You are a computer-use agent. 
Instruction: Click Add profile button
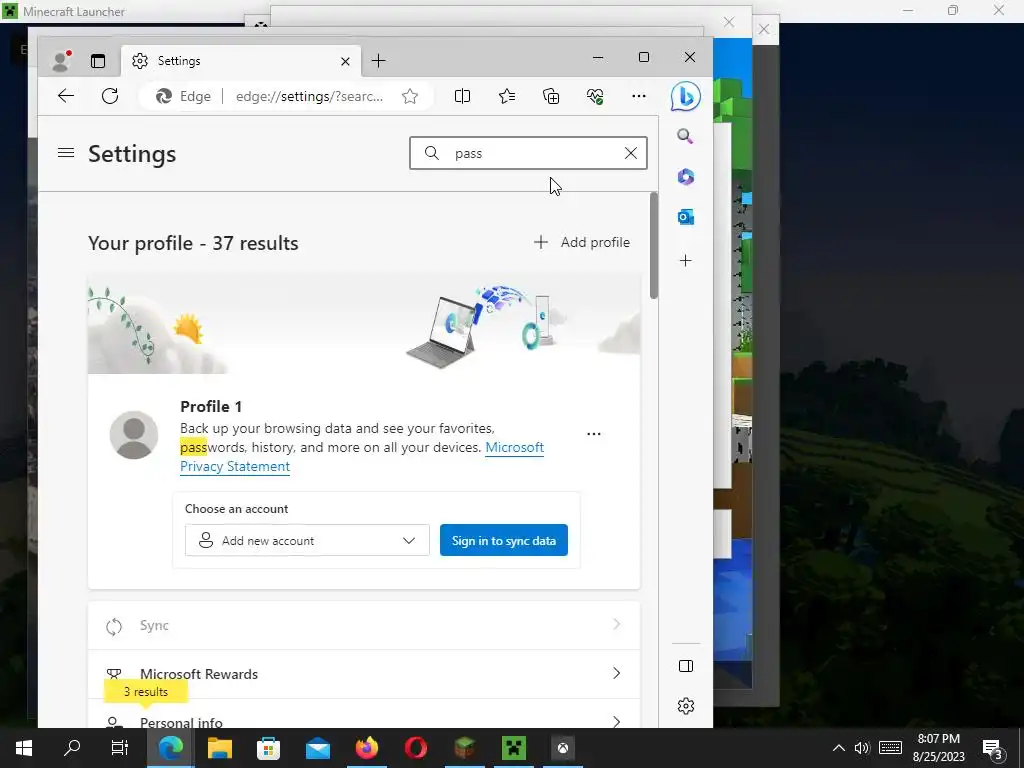coord(581,242)
